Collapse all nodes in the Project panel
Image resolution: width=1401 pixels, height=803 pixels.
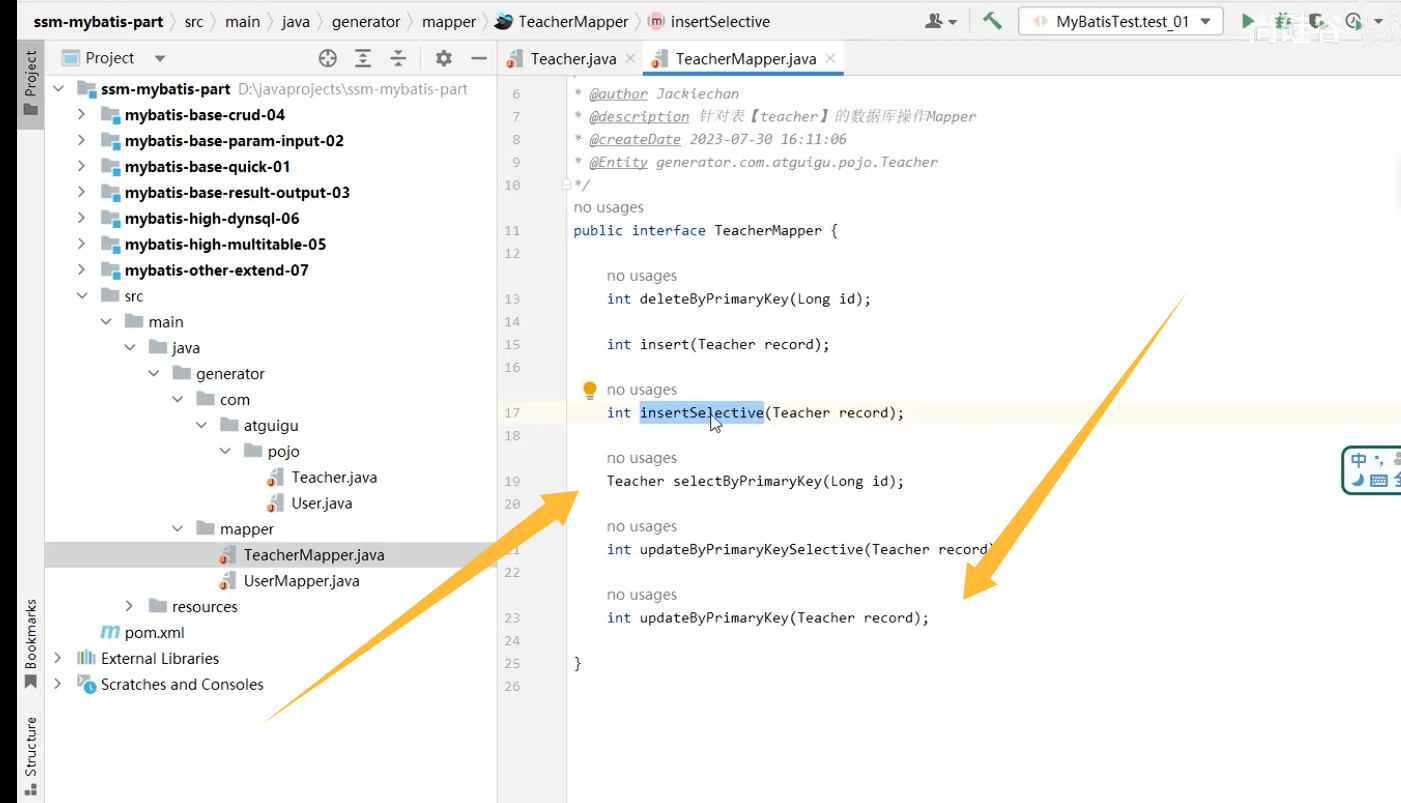click(x=398, y=58)
